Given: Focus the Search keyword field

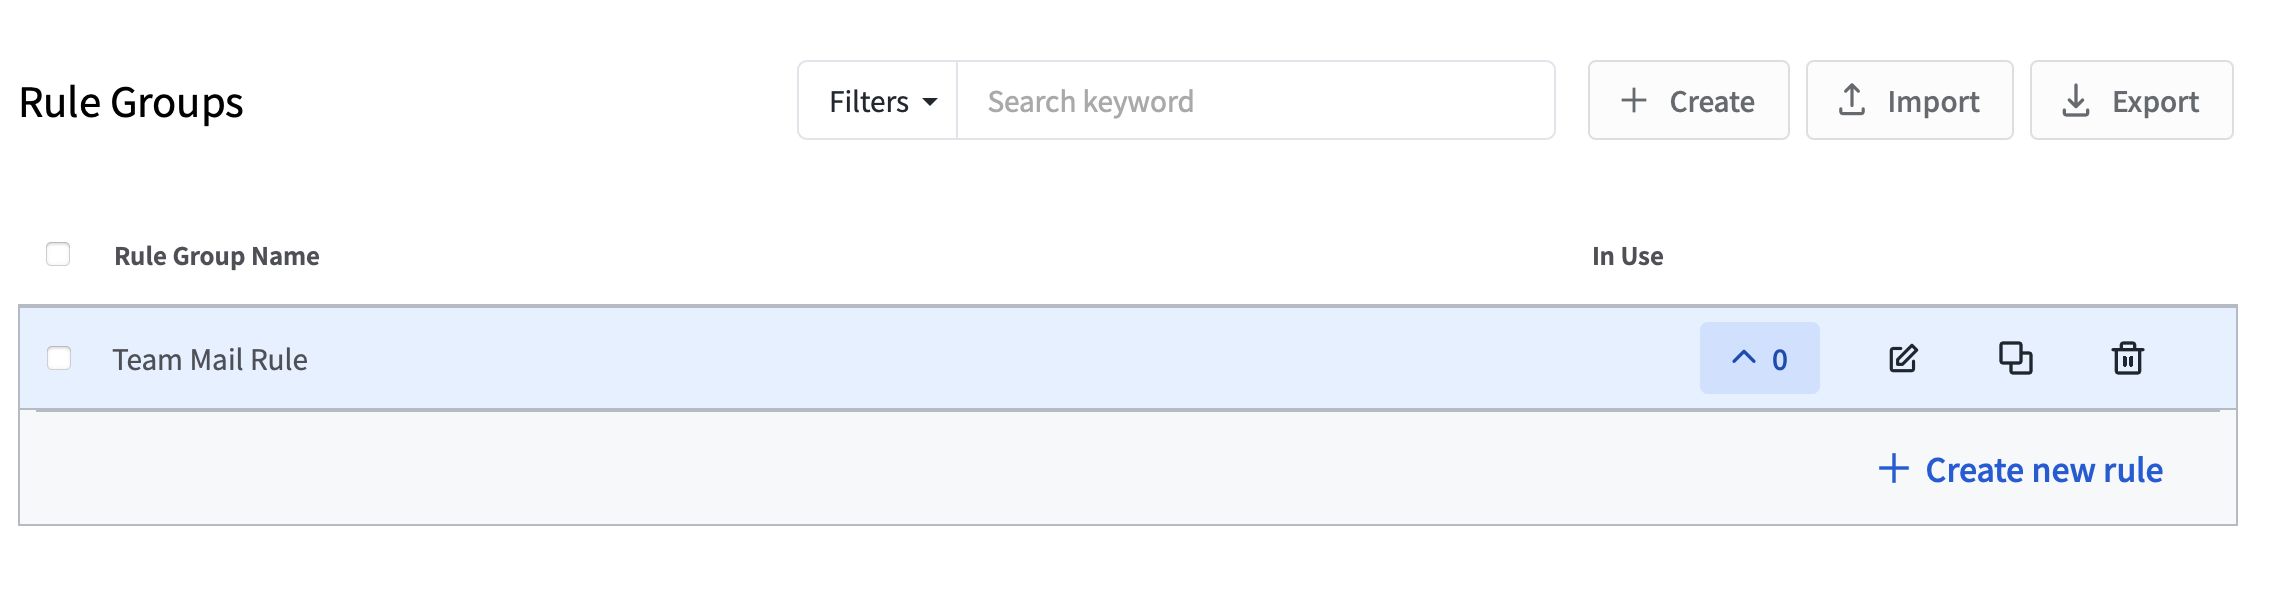Looking at the screenshot, I should click(1255, 100).
